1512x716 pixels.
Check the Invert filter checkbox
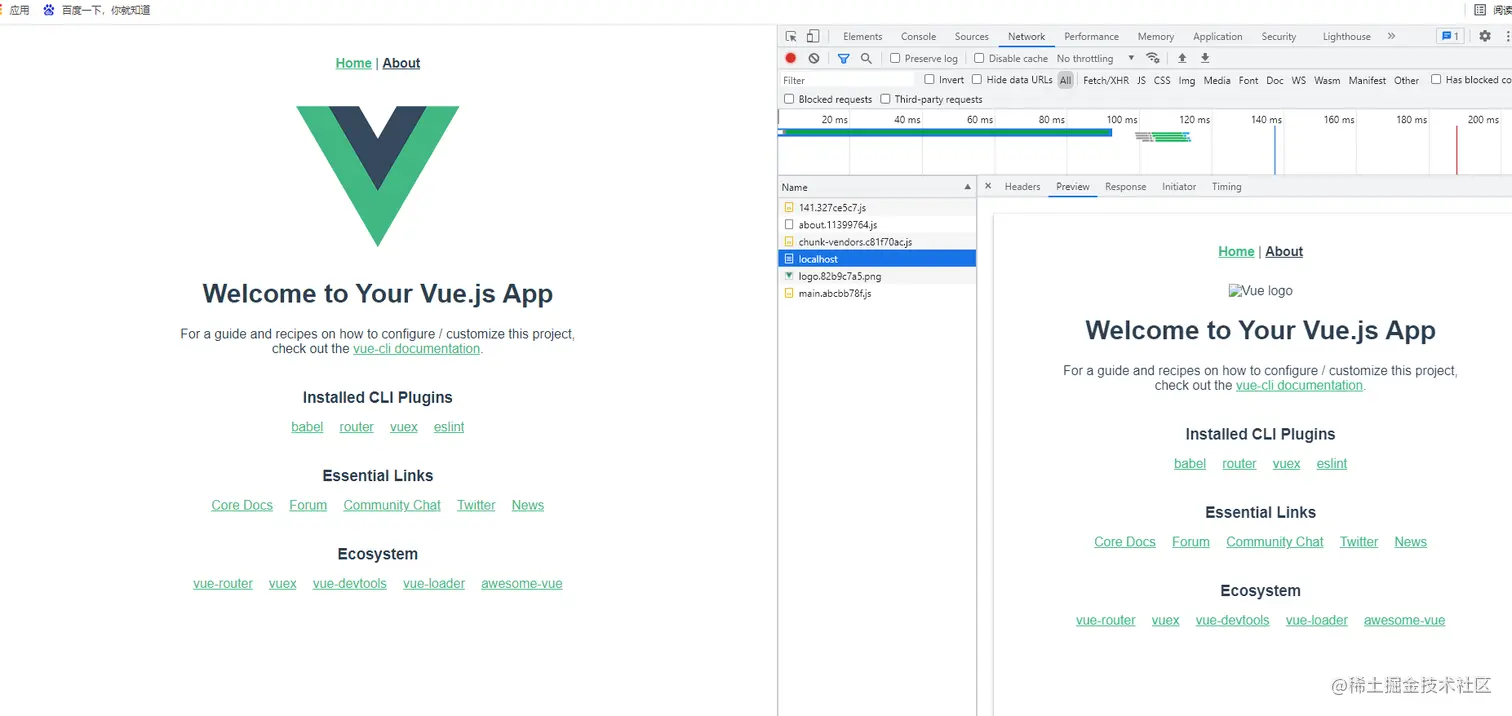click(x=929, y=79)
